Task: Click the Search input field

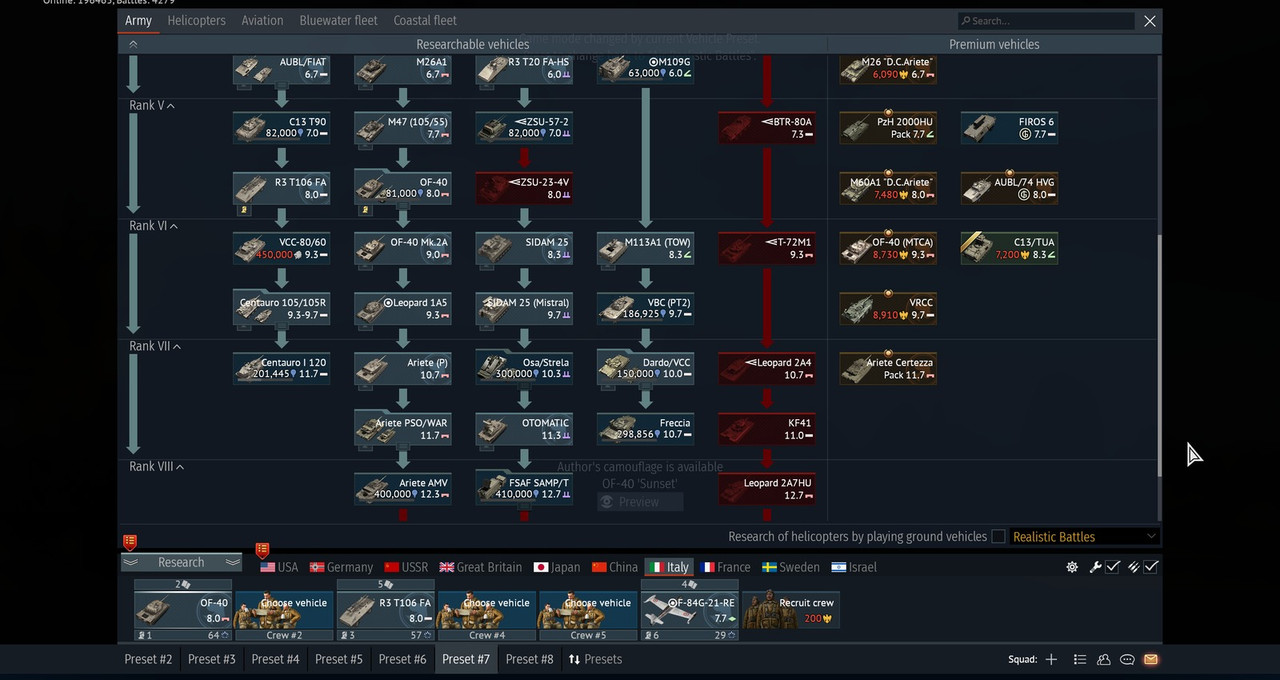Action: (x=1045, y=20)
